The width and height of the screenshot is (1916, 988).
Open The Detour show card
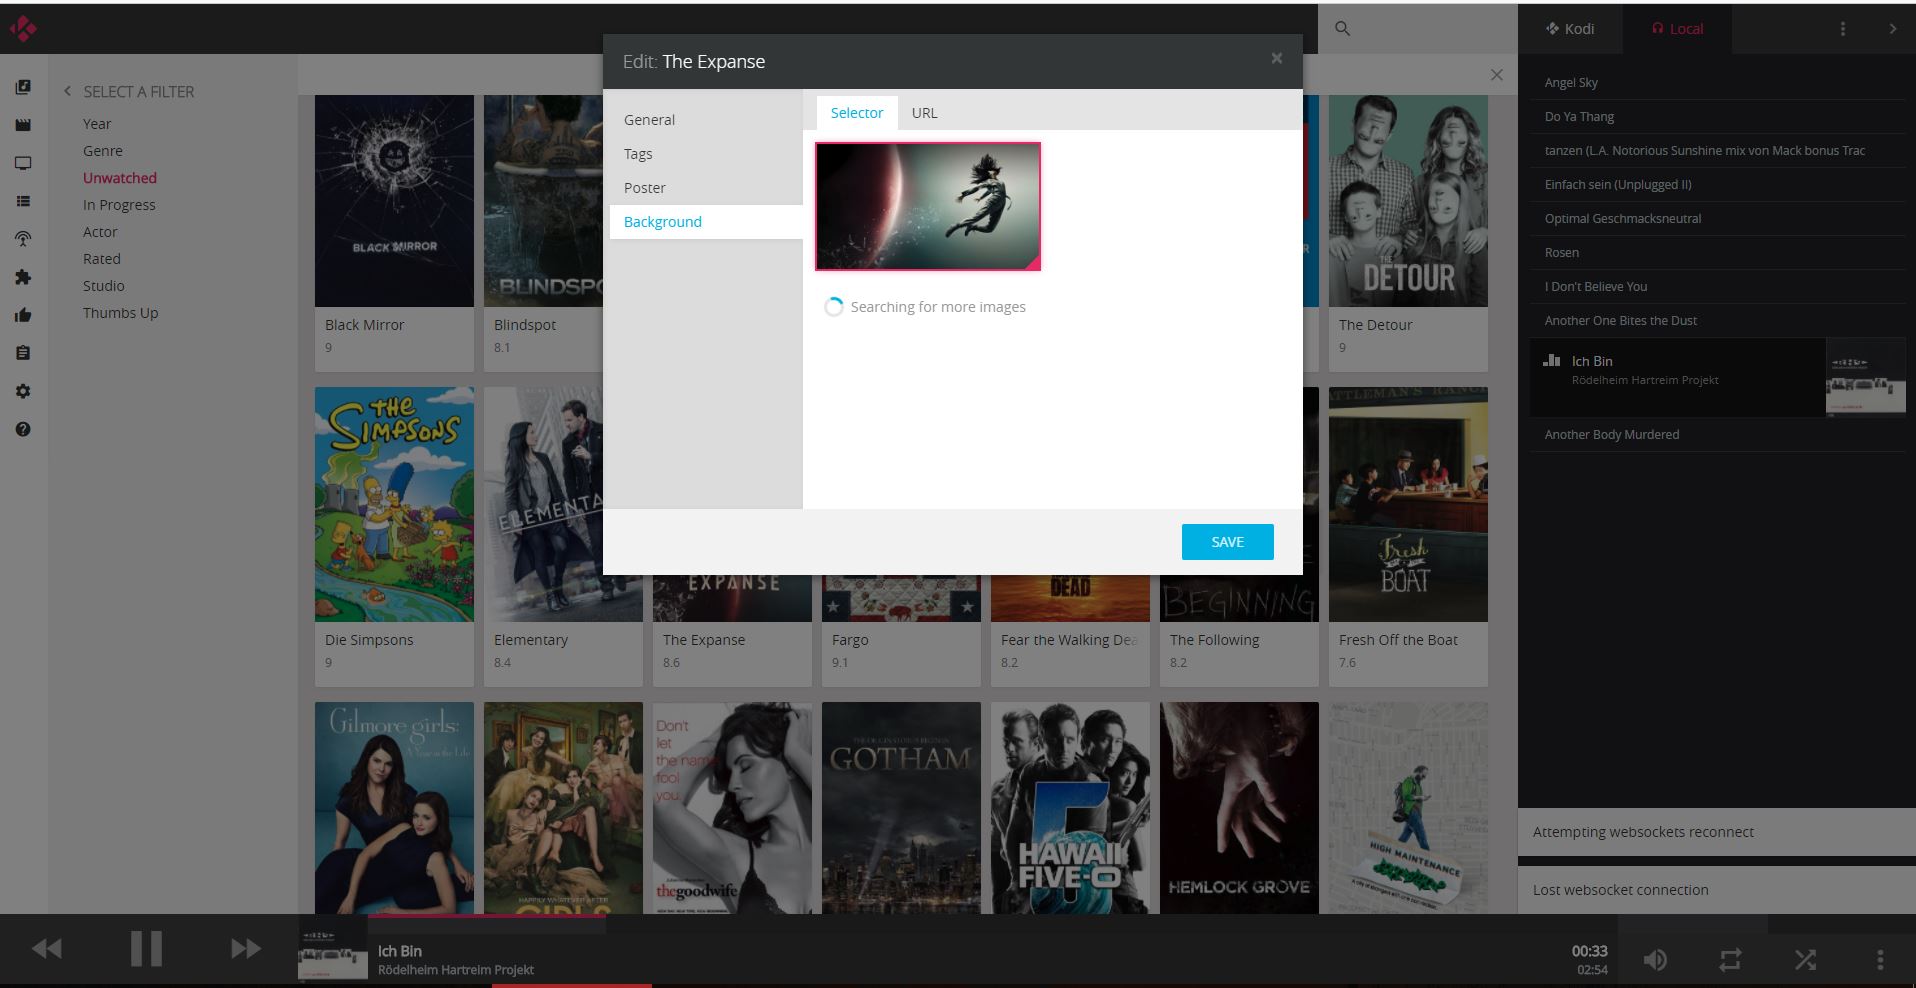click(x=1408, y=233)
